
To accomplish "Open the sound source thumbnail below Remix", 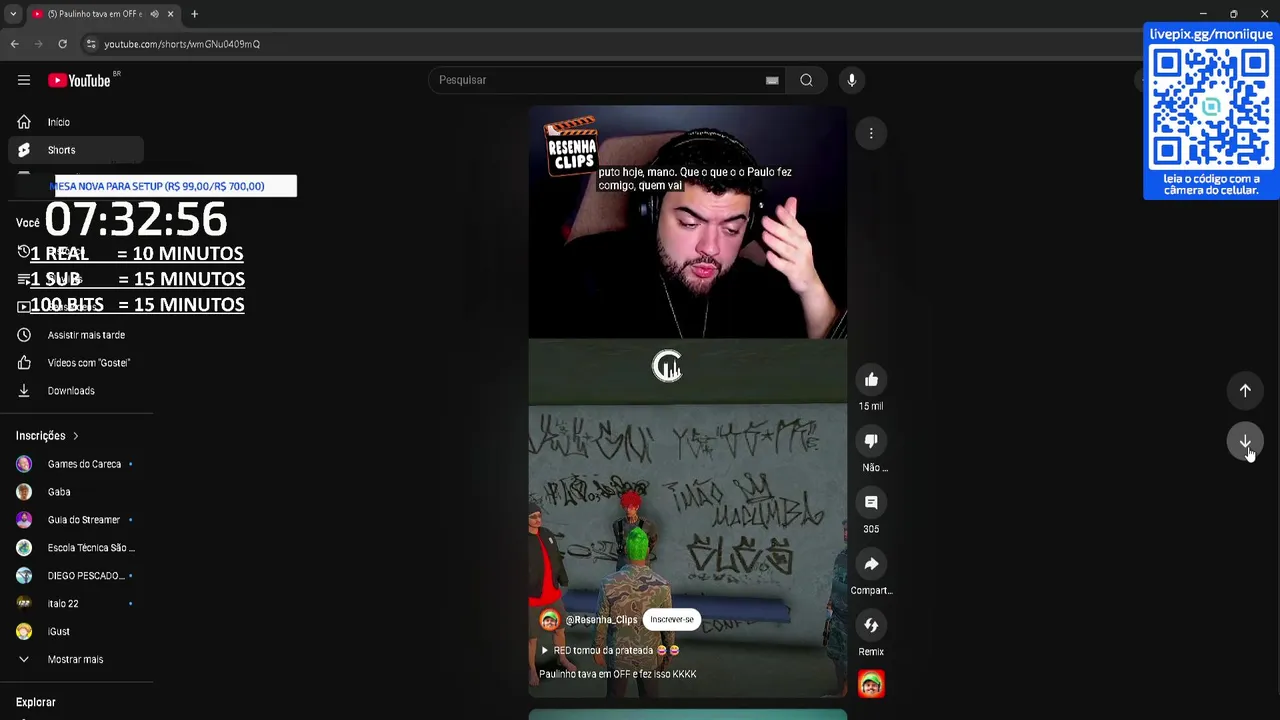I will 871,684.
